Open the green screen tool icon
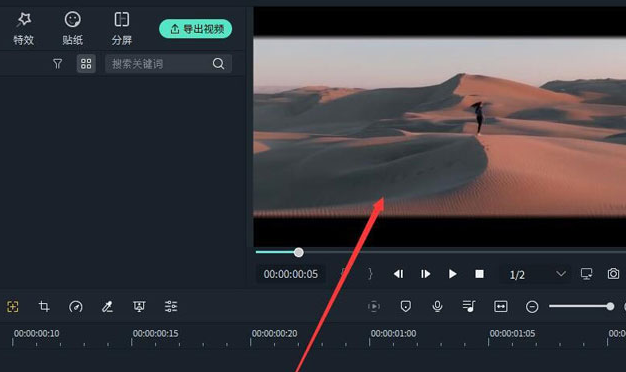Screen dimensions: 626x372 [139, 307]
